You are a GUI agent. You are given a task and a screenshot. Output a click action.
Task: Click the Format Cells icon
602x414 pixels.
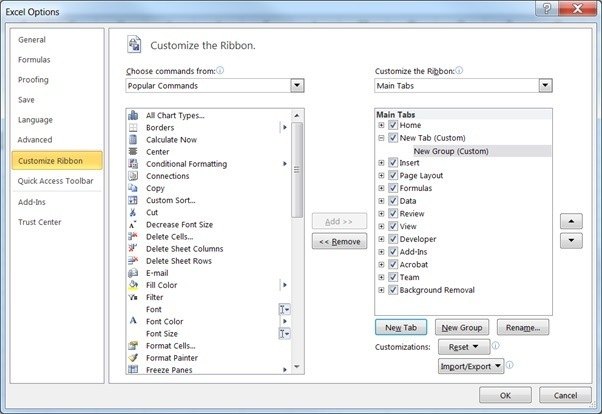click(133, 346)
